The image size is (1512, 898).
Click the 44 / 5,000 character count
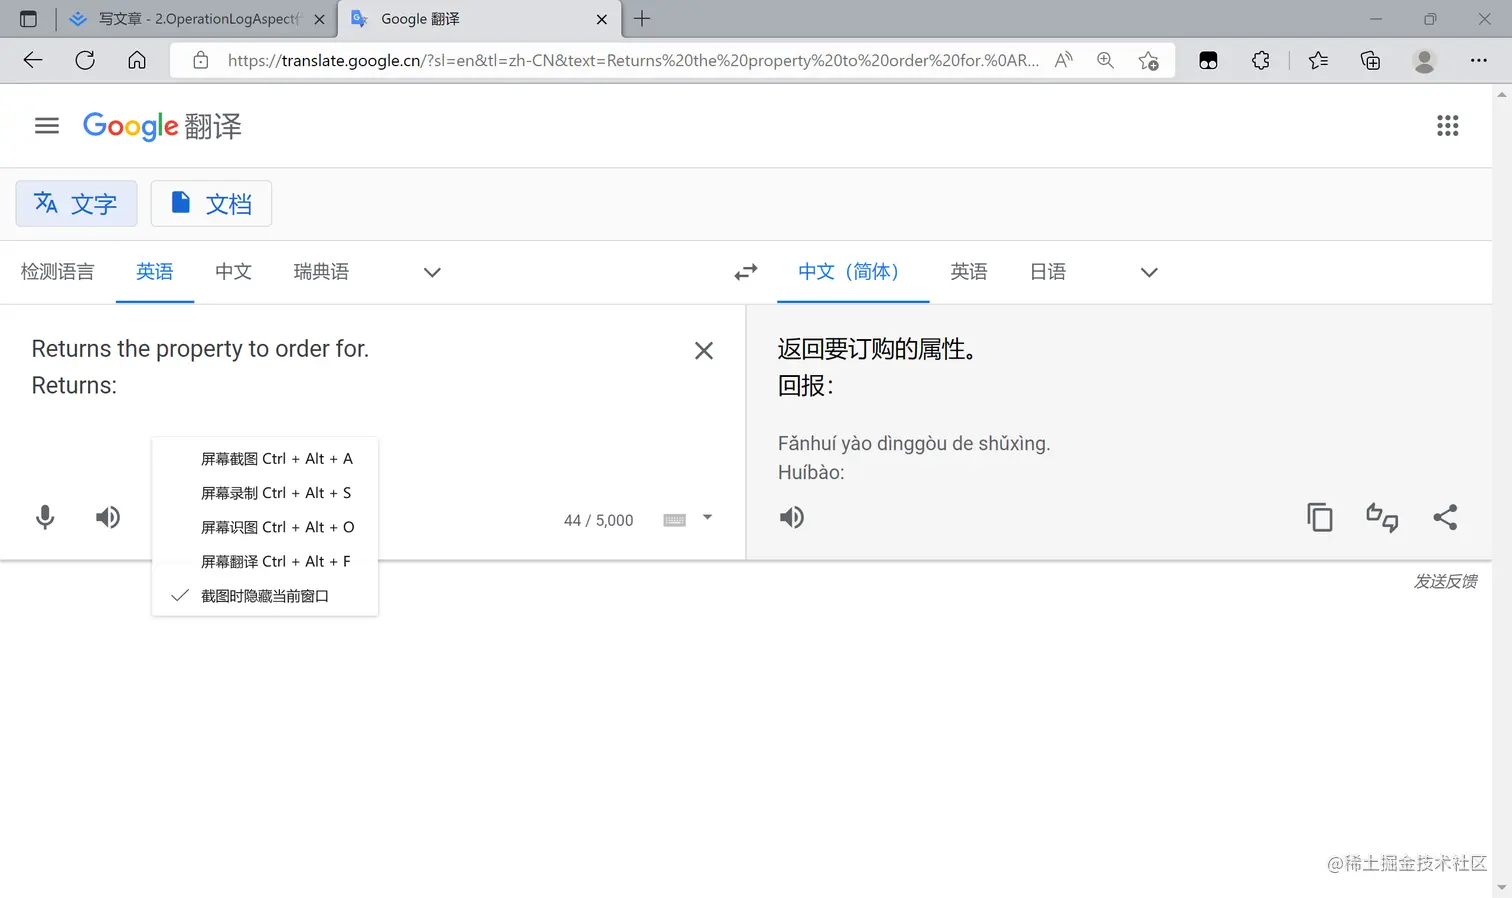(598, 520)
